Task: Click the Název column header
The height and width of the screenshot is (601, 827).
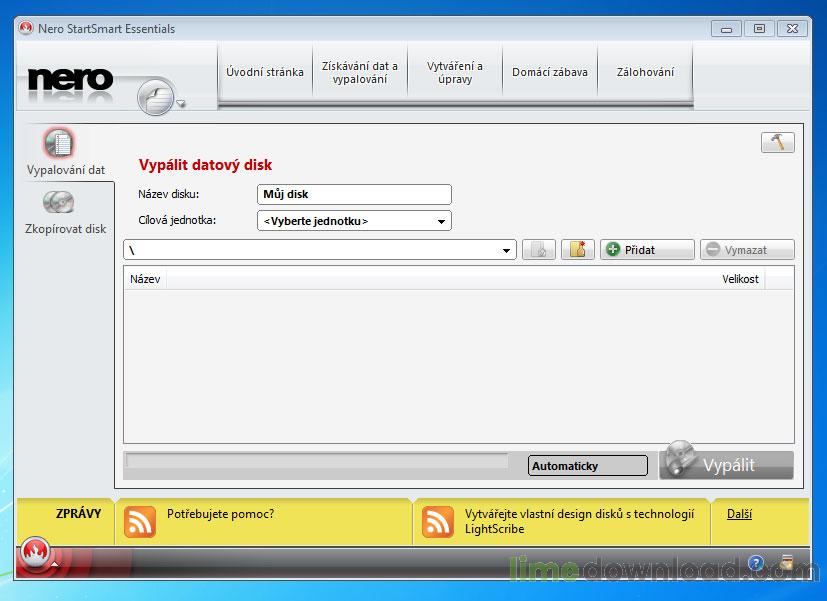Action: tap(145, 279)
